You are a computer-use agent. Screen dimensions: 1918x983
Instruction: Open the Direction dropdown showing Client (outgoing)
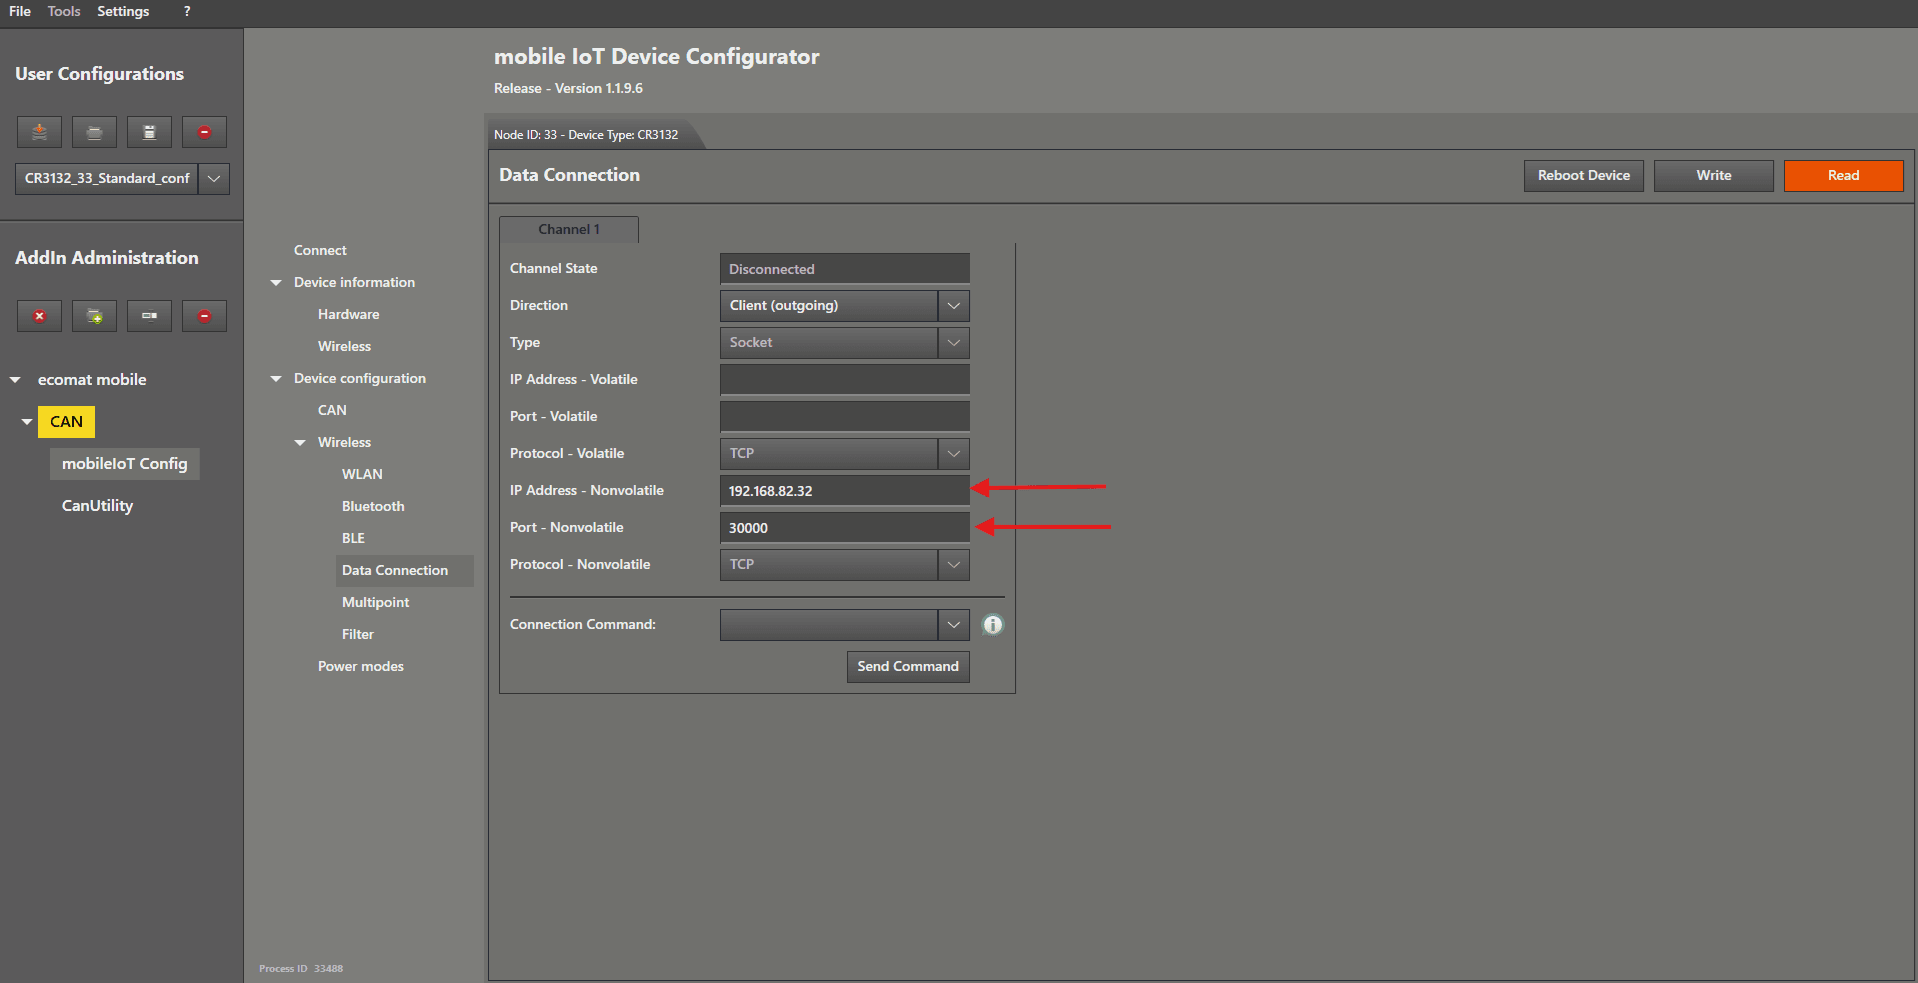953,306
